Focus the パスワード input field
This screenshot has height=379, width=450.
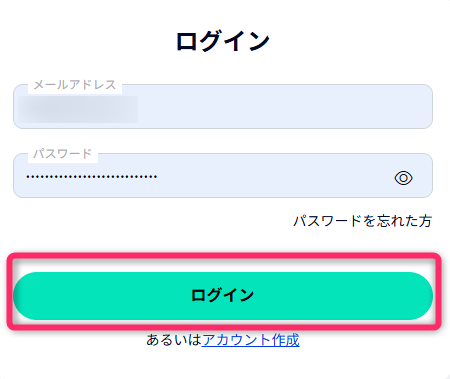[x=223, y=175]
